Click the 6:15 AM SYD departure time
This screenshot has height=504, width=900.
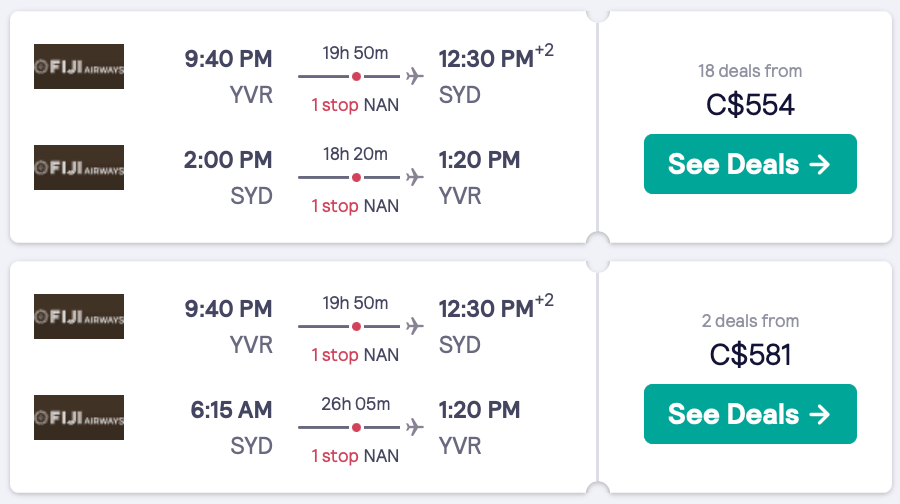click(231, 410)
